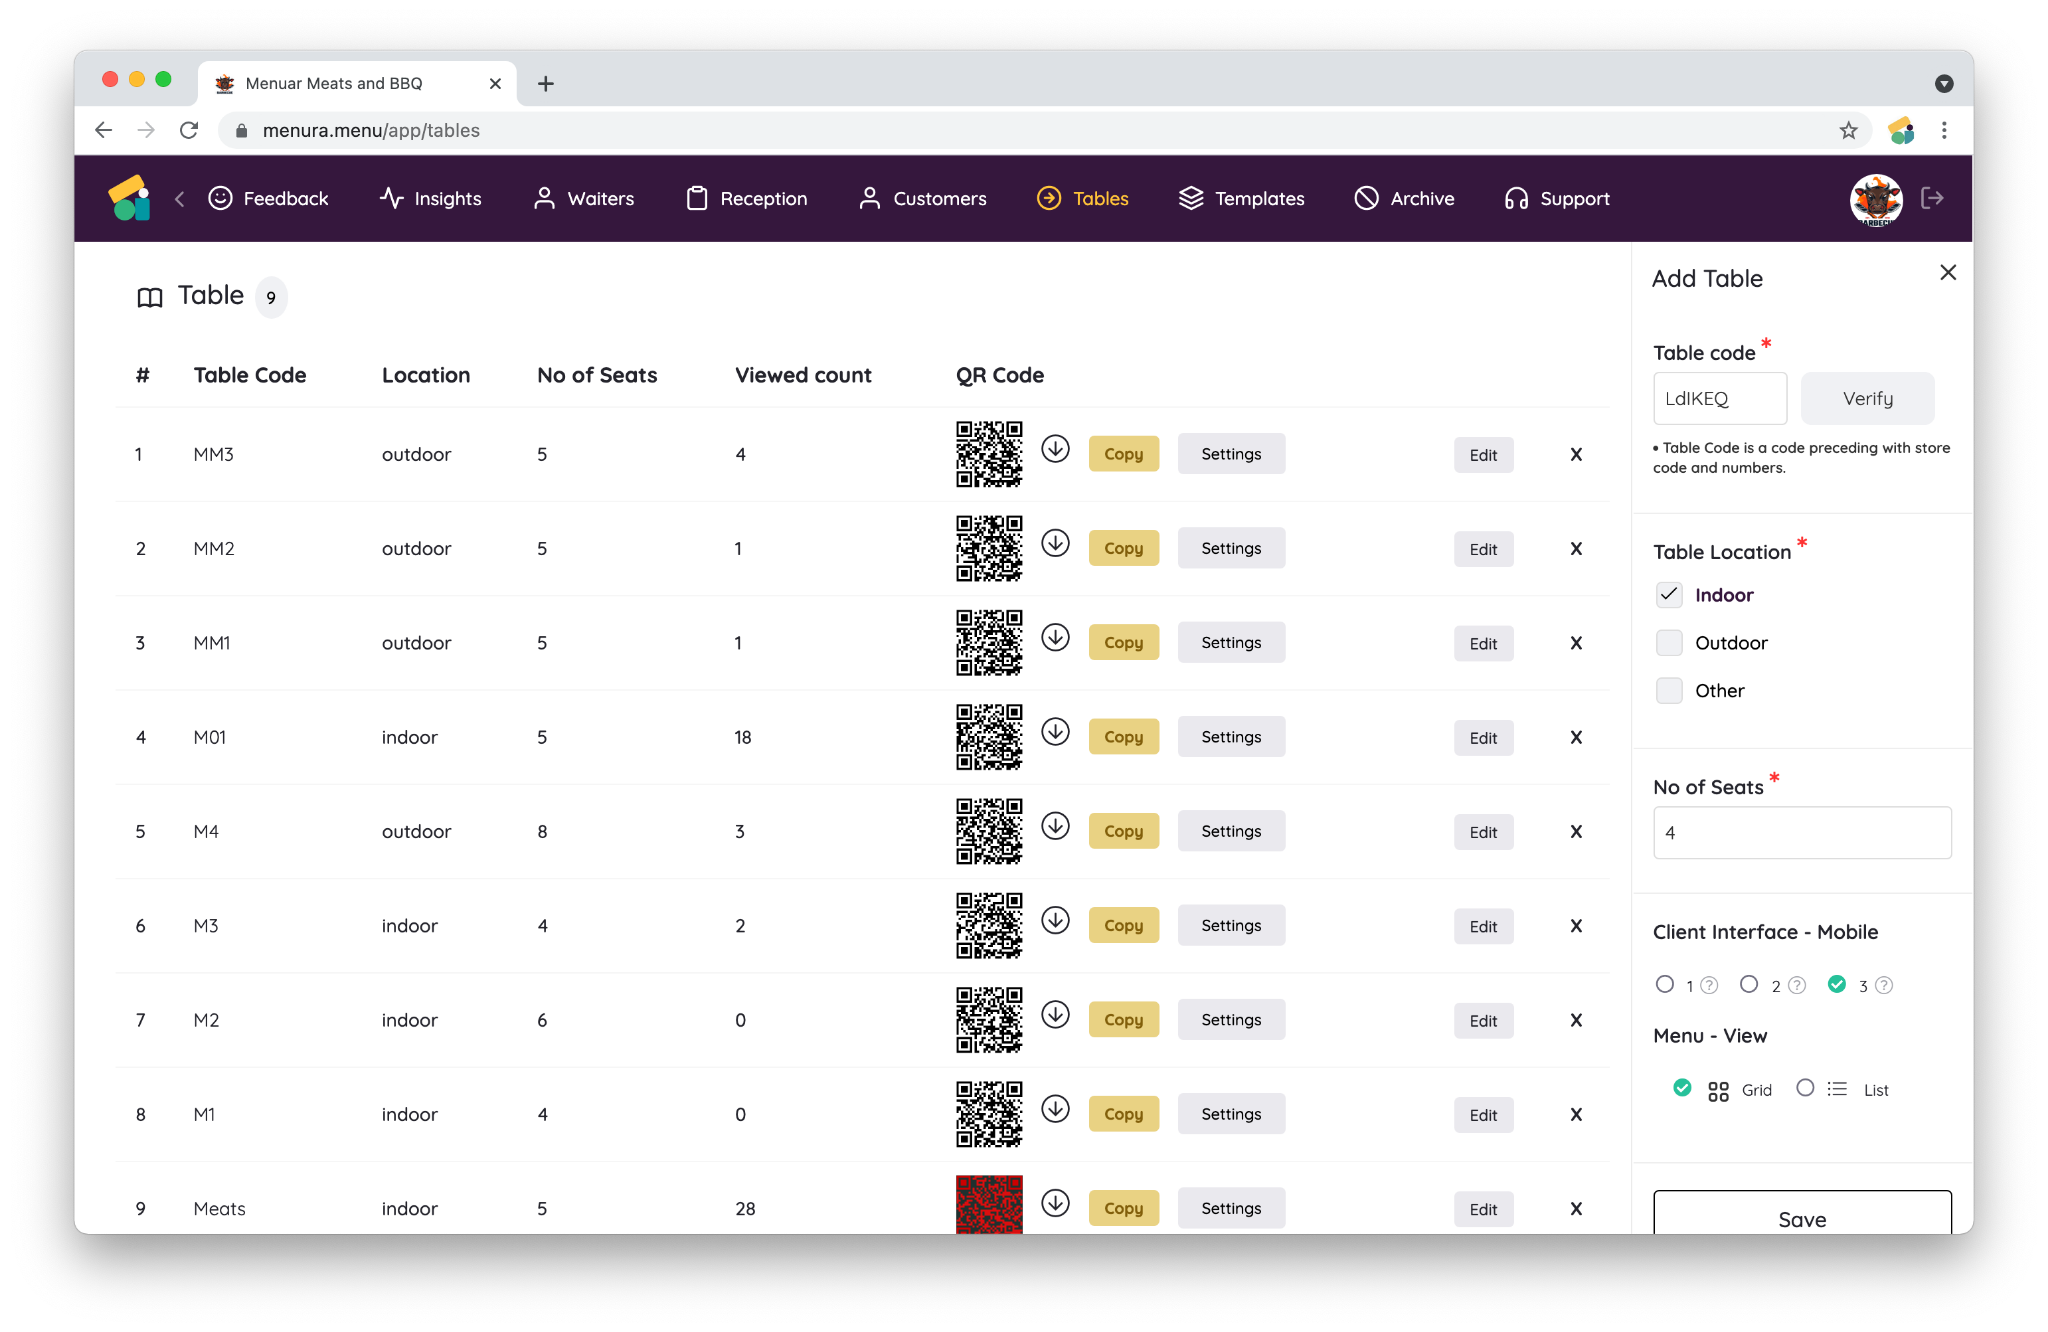Go to Customers page
The height and width of the screenshot is (1332, 2048).
[923, 199]
